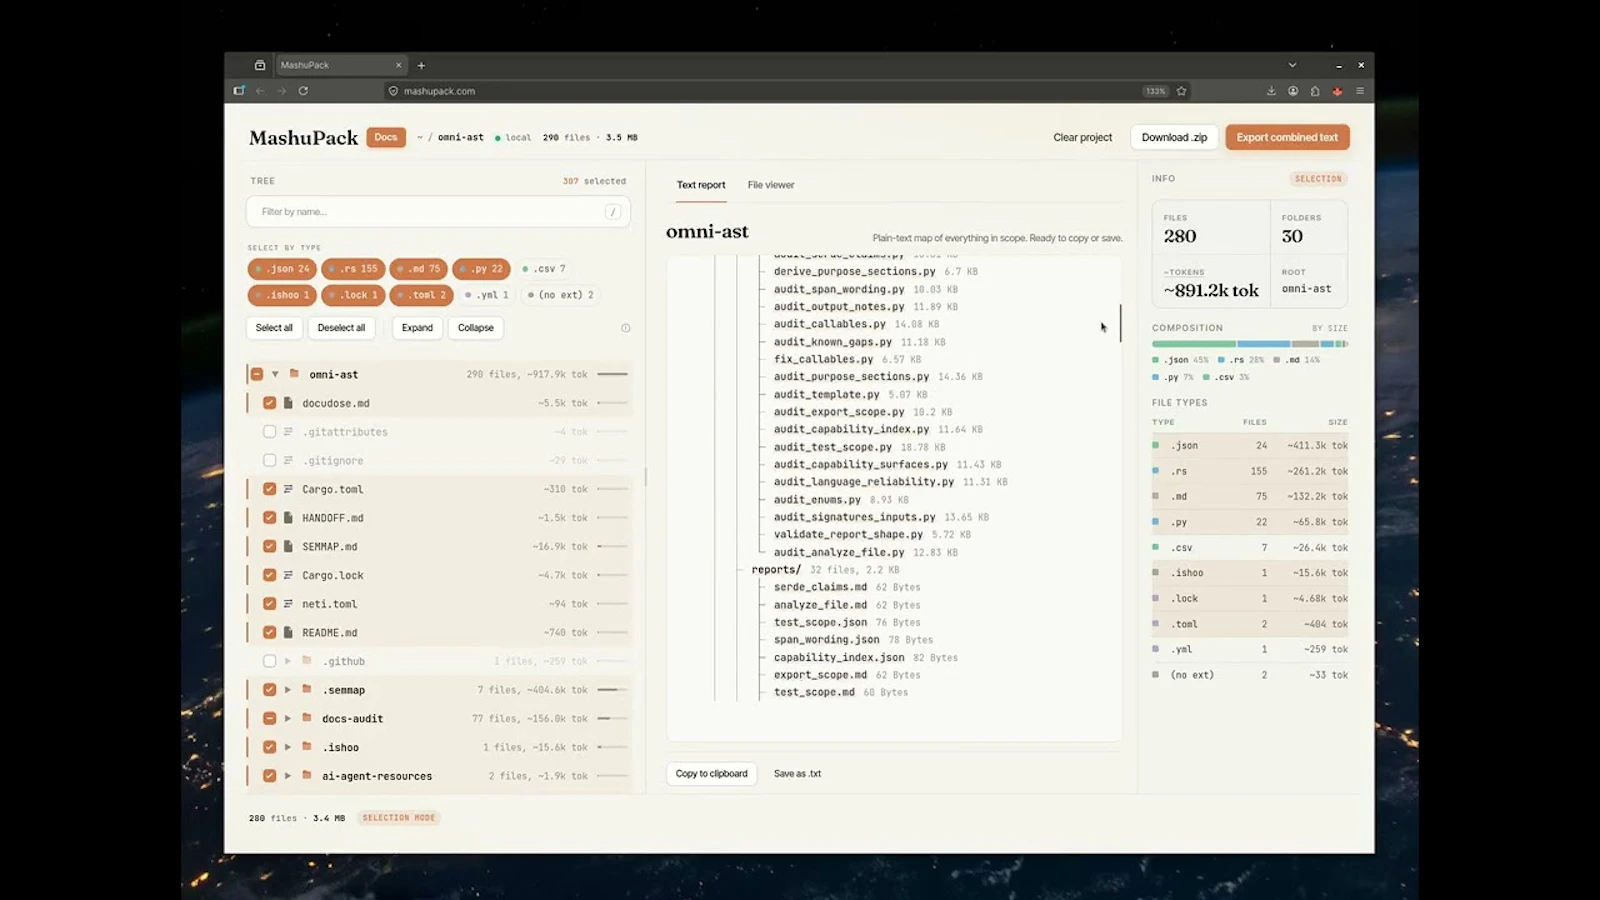The width and height of the screenshot is (1600, 900).
Task: Expand the .semmap folder arrow
Action: (x=288, y=690)
